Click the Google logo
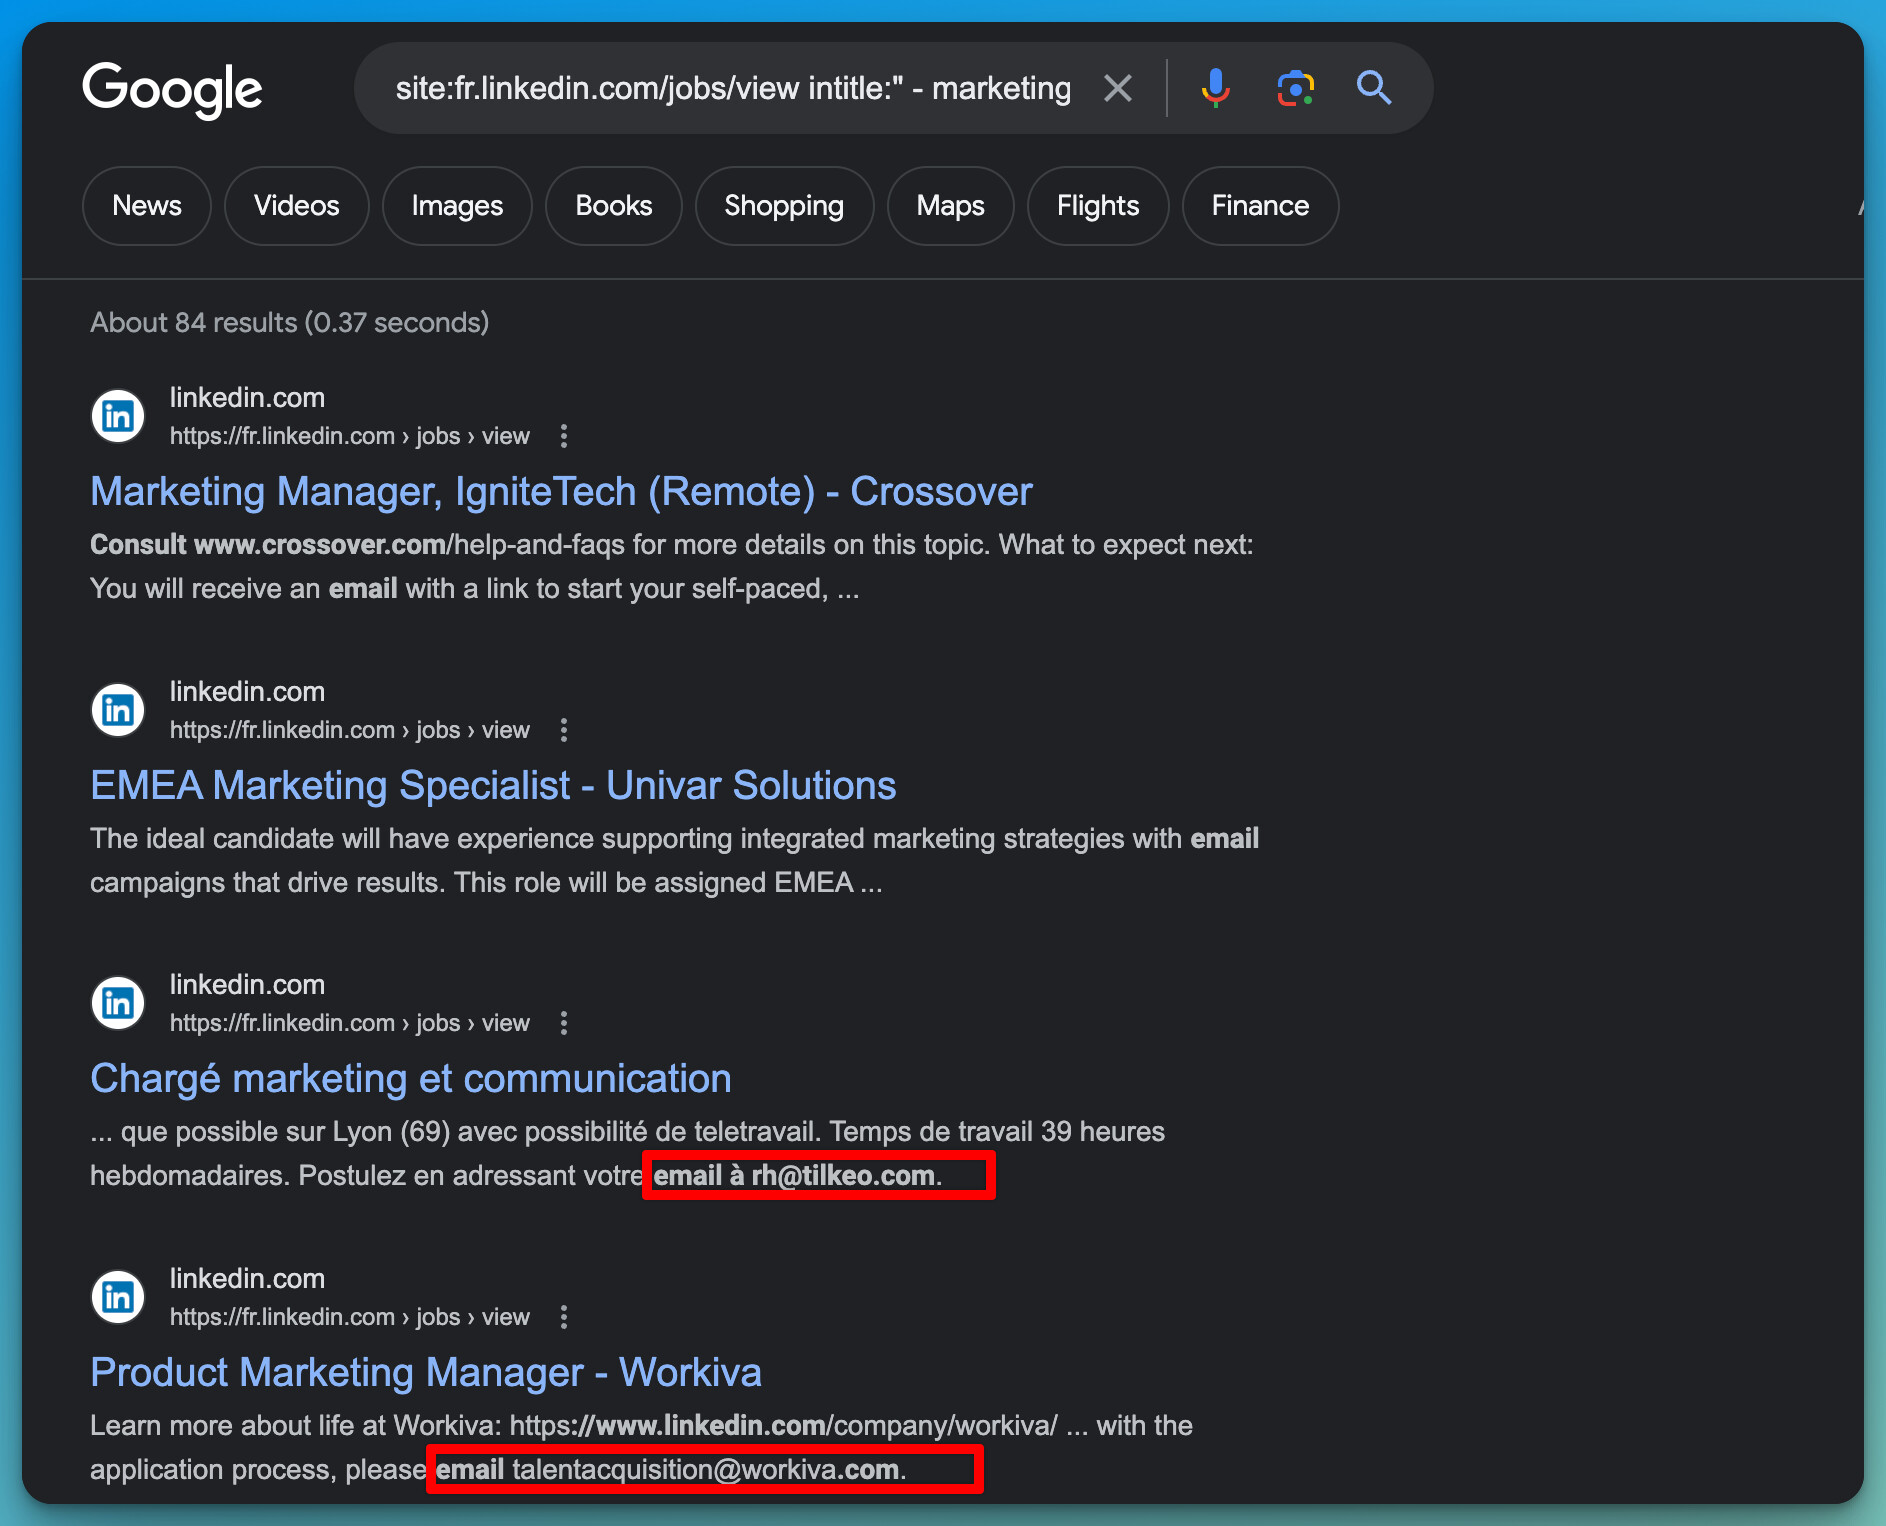 click(x=172, y=90)
